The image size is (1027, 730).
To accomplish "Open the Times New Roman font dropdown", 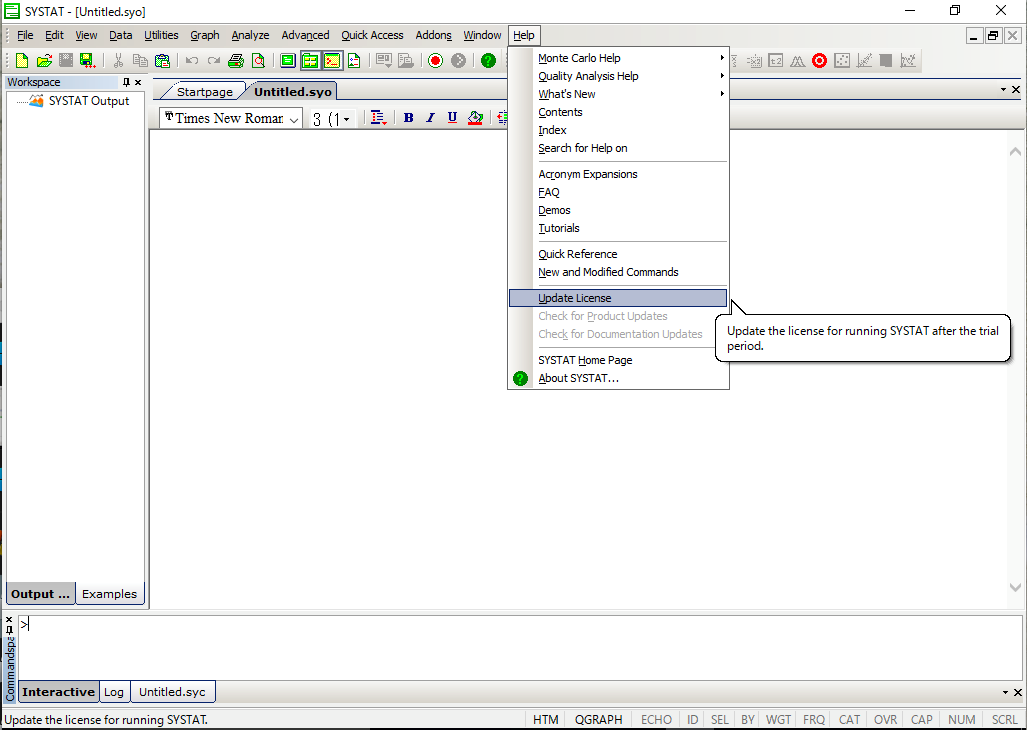I will click(x=294, y=119).
